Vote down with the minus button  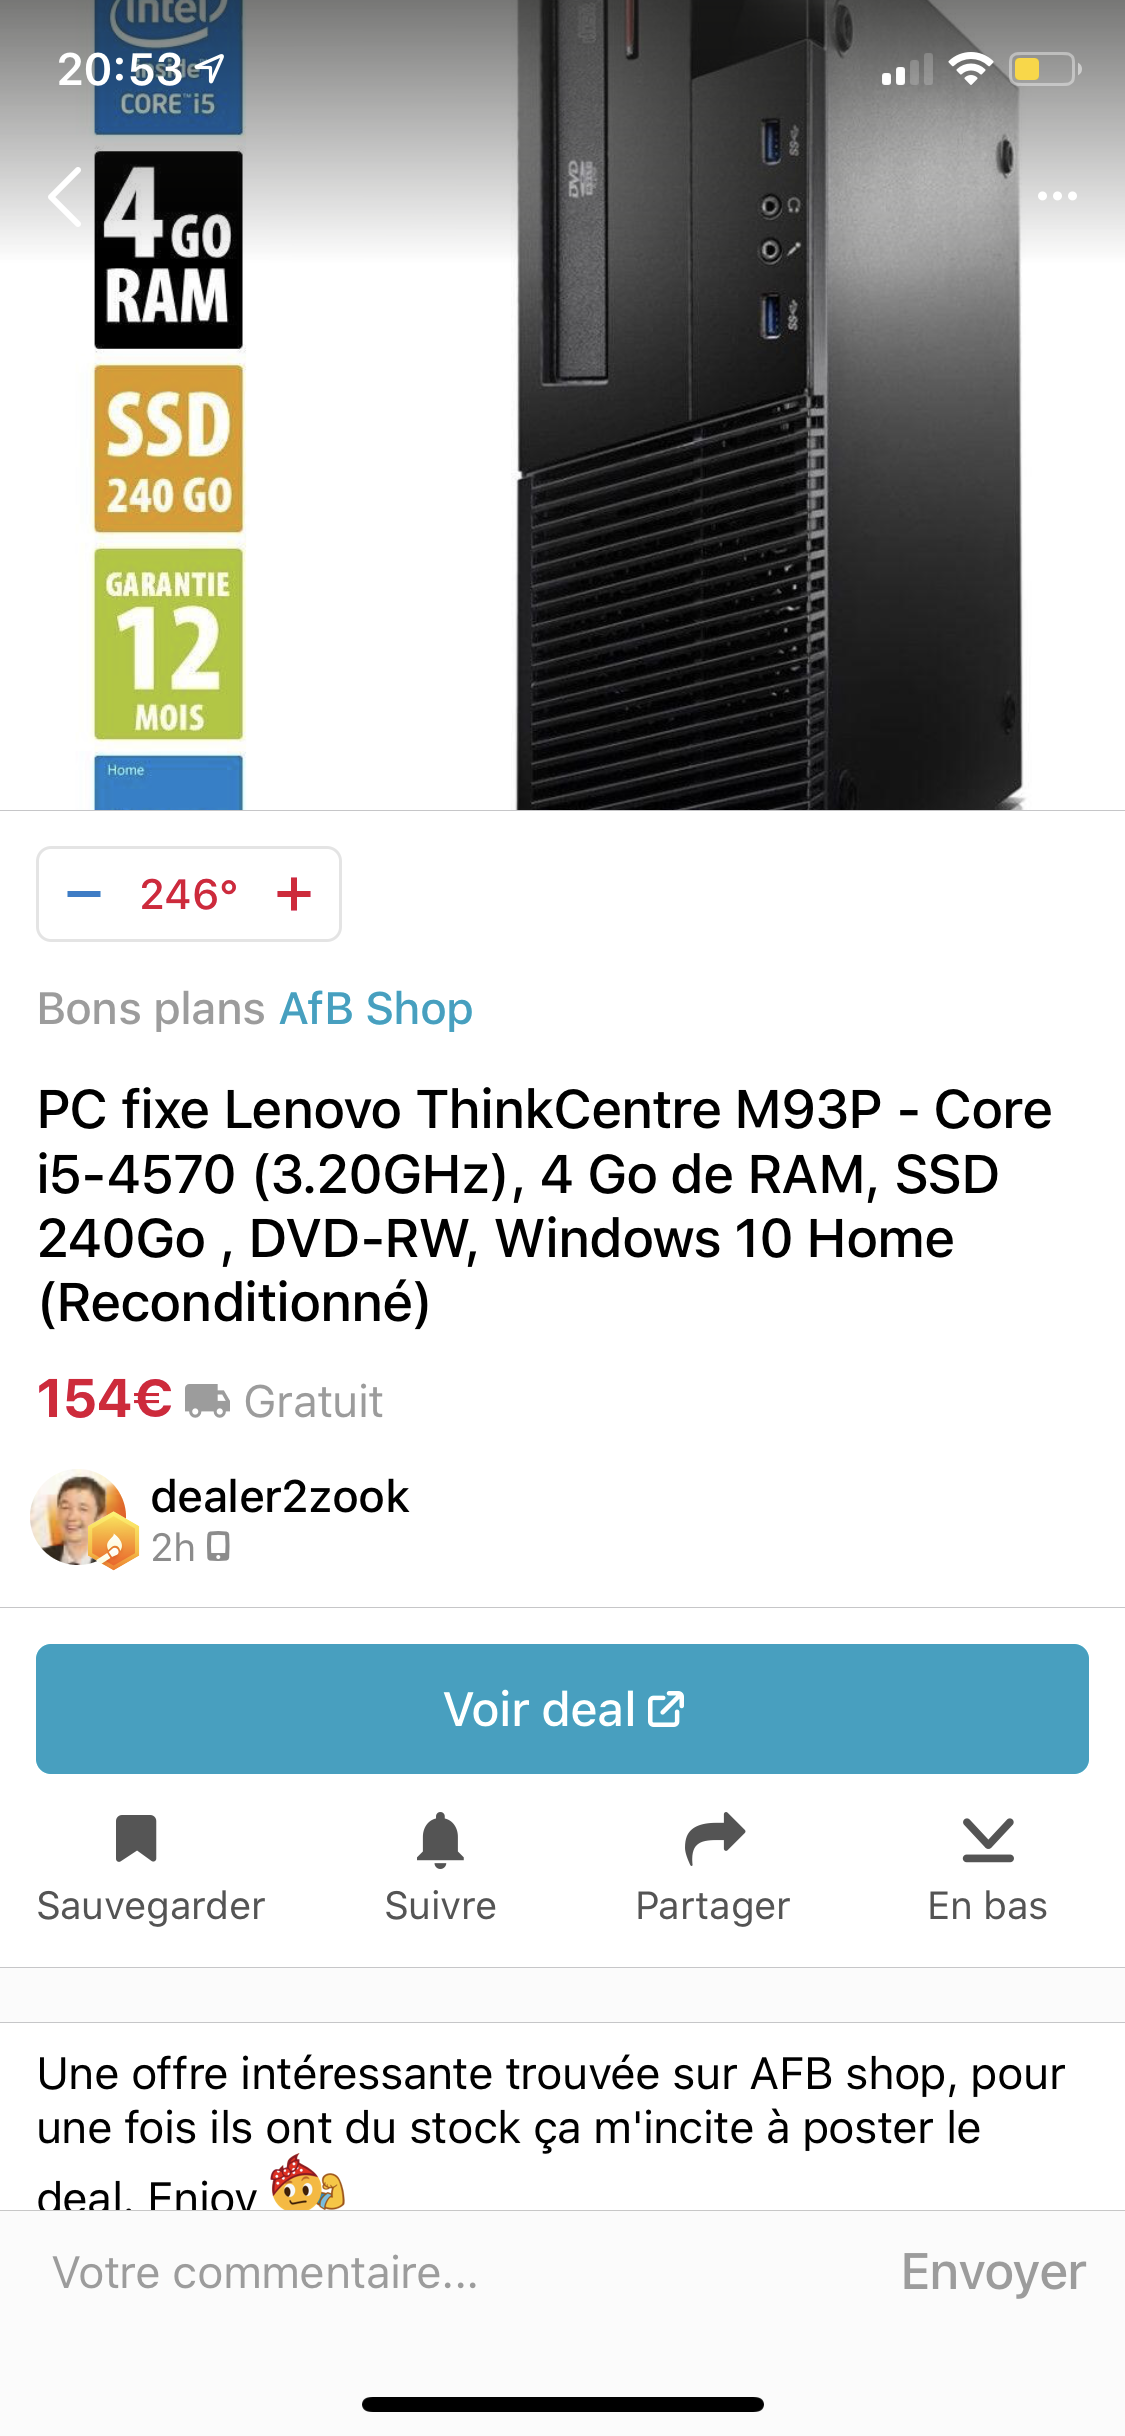tap(84, 894)
